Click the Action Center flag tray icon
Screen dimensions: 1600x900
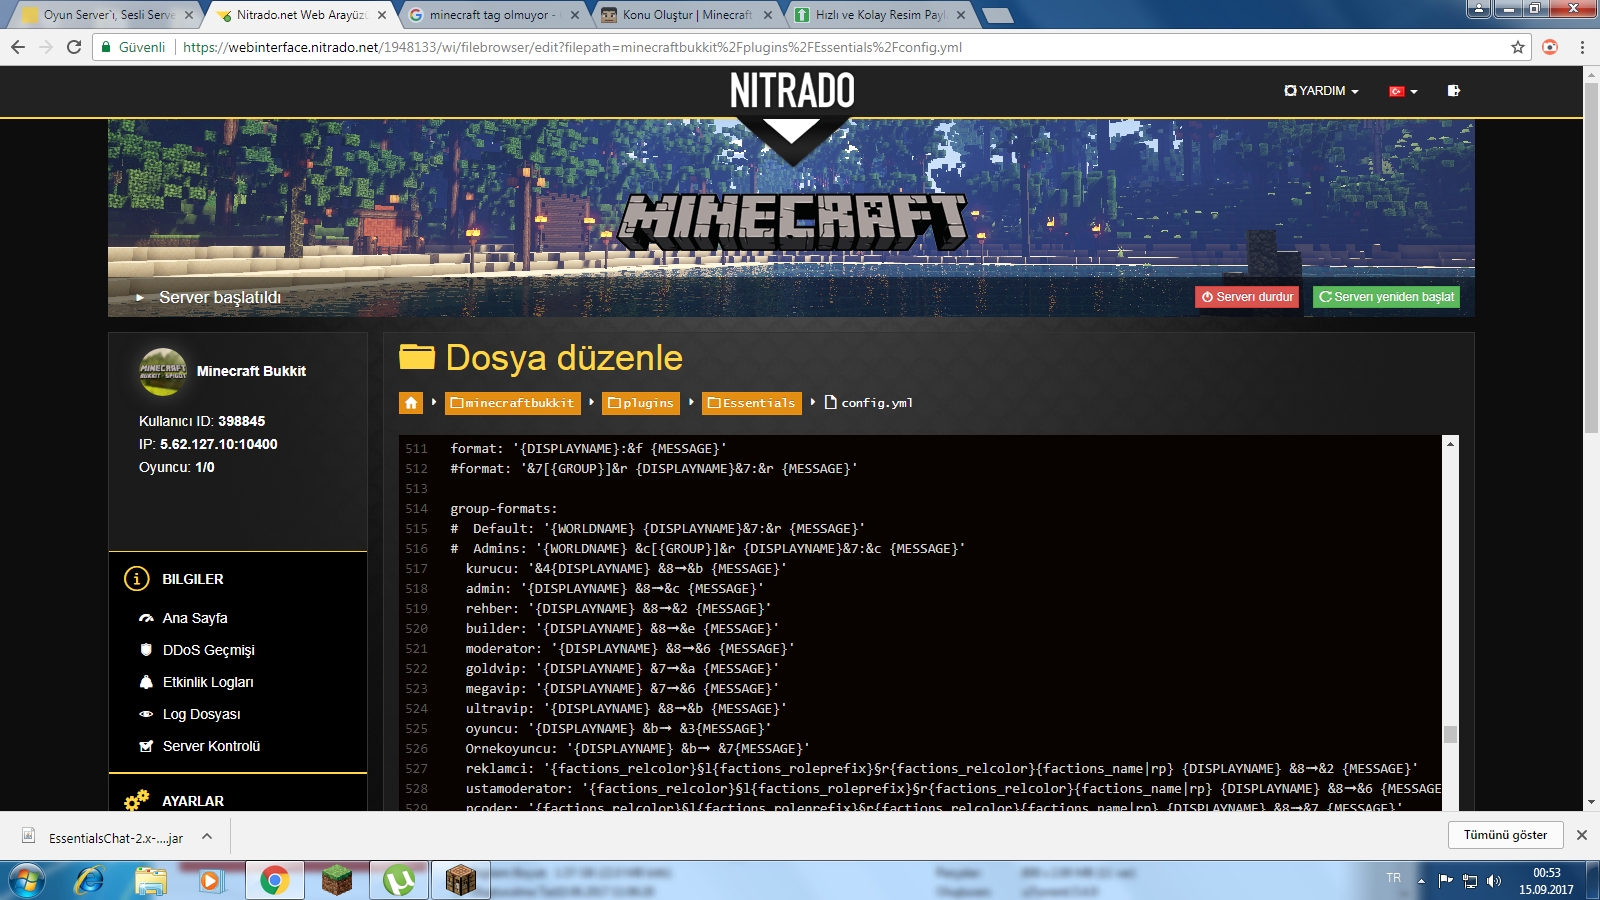pyautogui.click(x=1445, y=881)
